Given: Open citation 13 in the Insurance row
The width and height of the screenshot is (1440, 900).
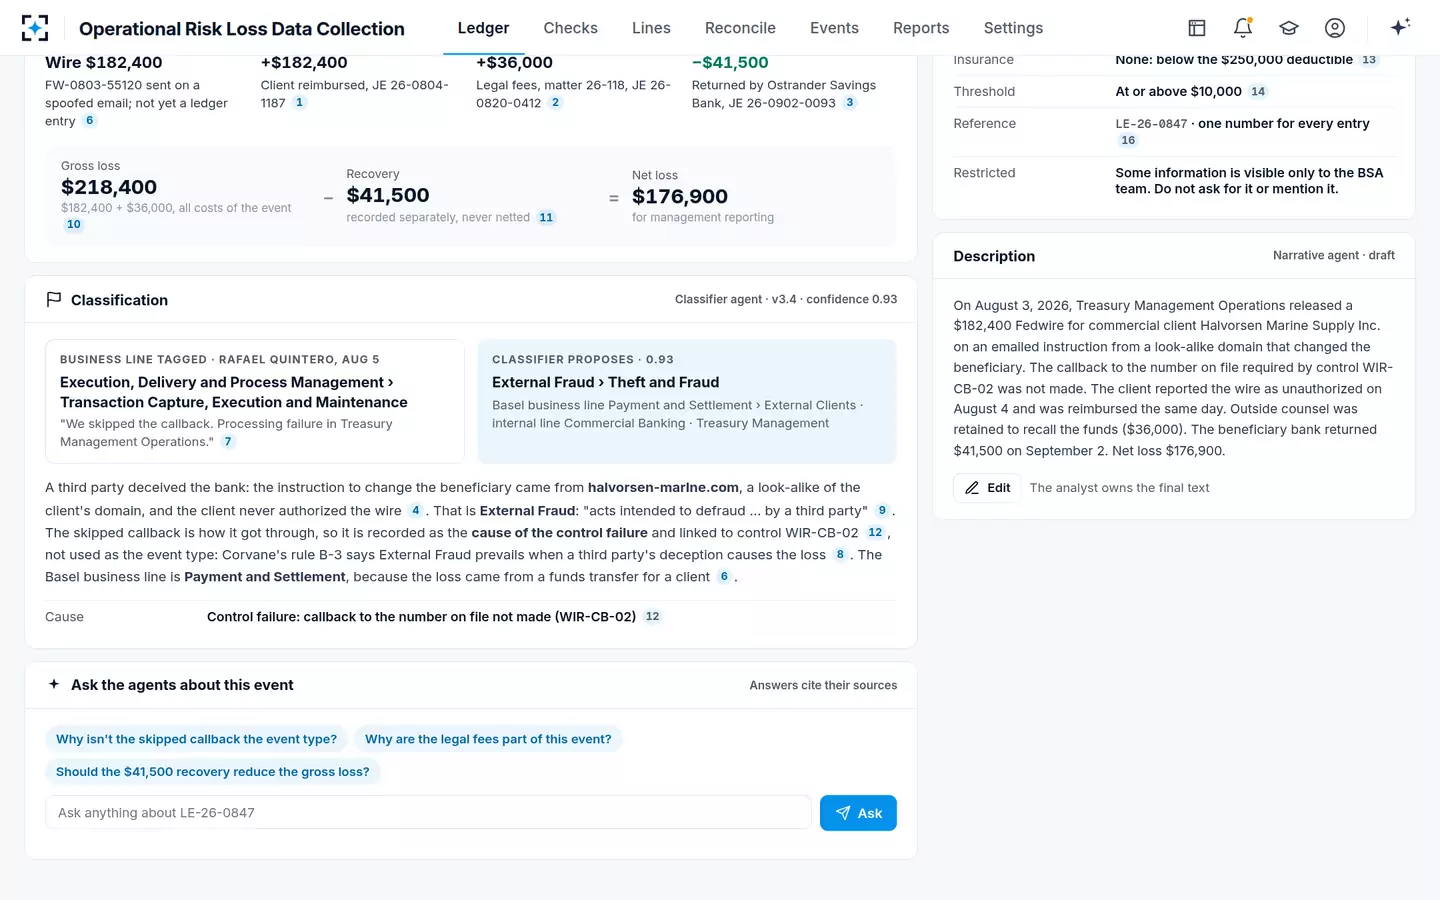Looking at the screenshot, I should click(1369, 60).
